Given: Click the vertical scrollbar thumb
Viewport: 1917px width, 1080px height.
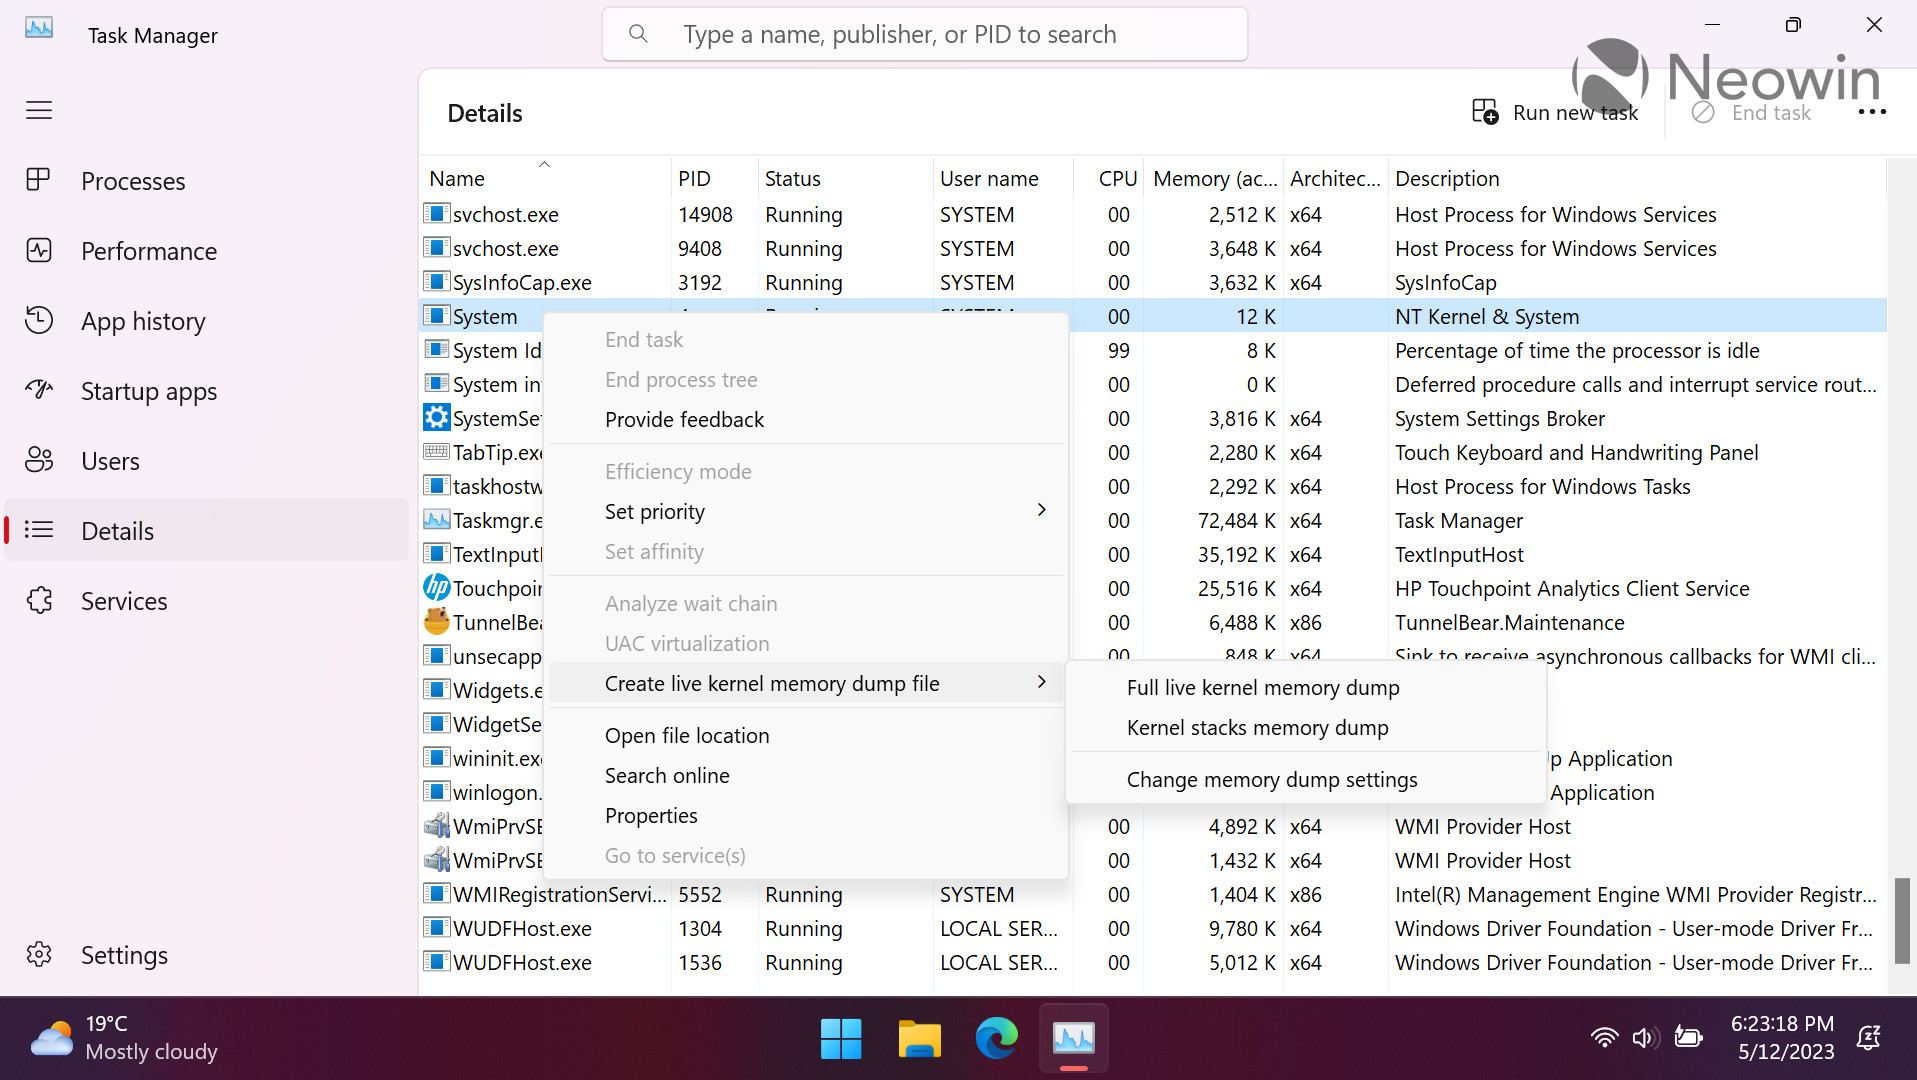Looking at the screenshot, I should tap(1902, 920).
